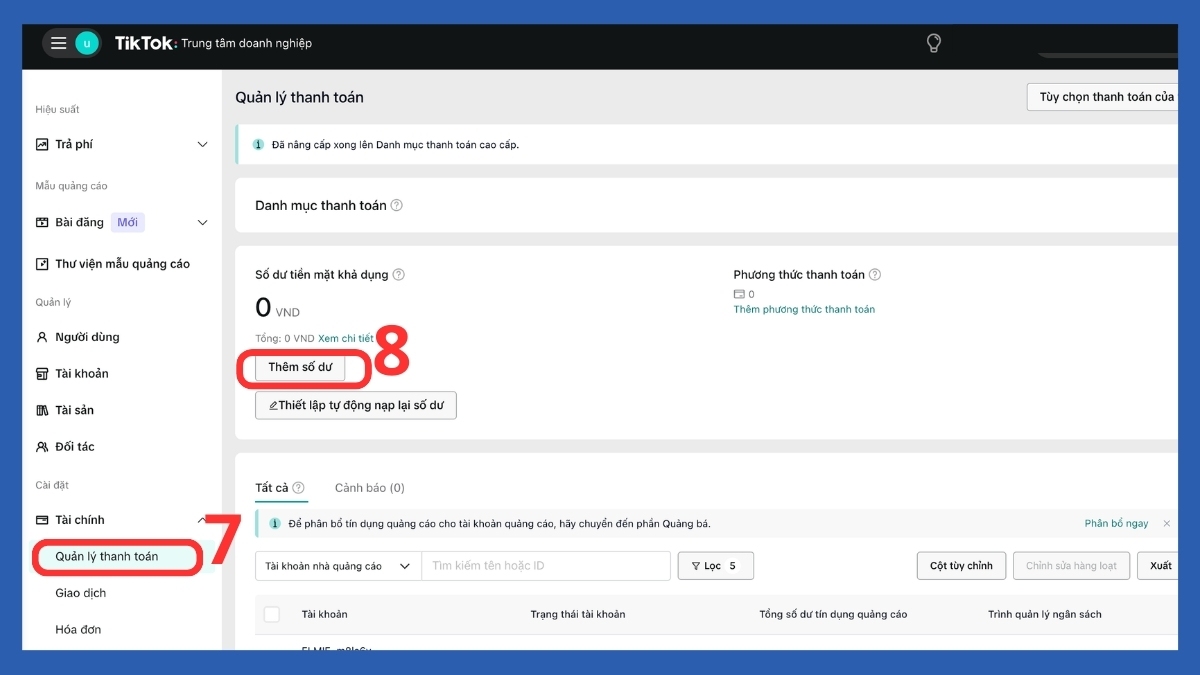This screenshot has height=675, width=1200.
Task: Click the TikTok logo in header
Action: point(144,43)
